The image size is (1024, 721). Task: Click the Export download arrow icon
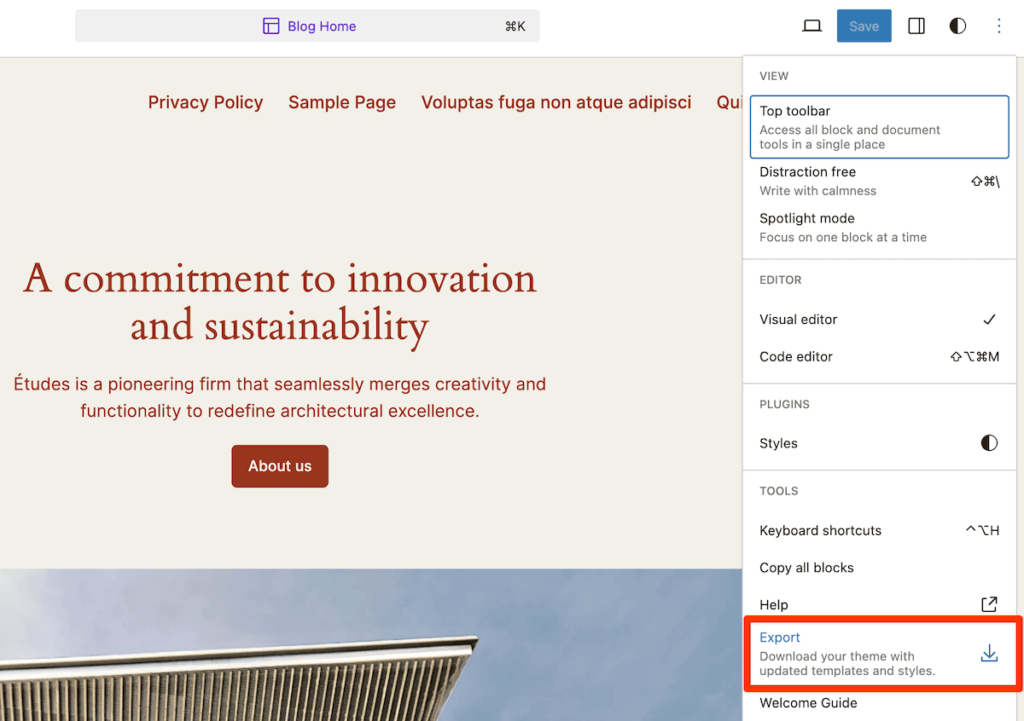pos(988,653)
